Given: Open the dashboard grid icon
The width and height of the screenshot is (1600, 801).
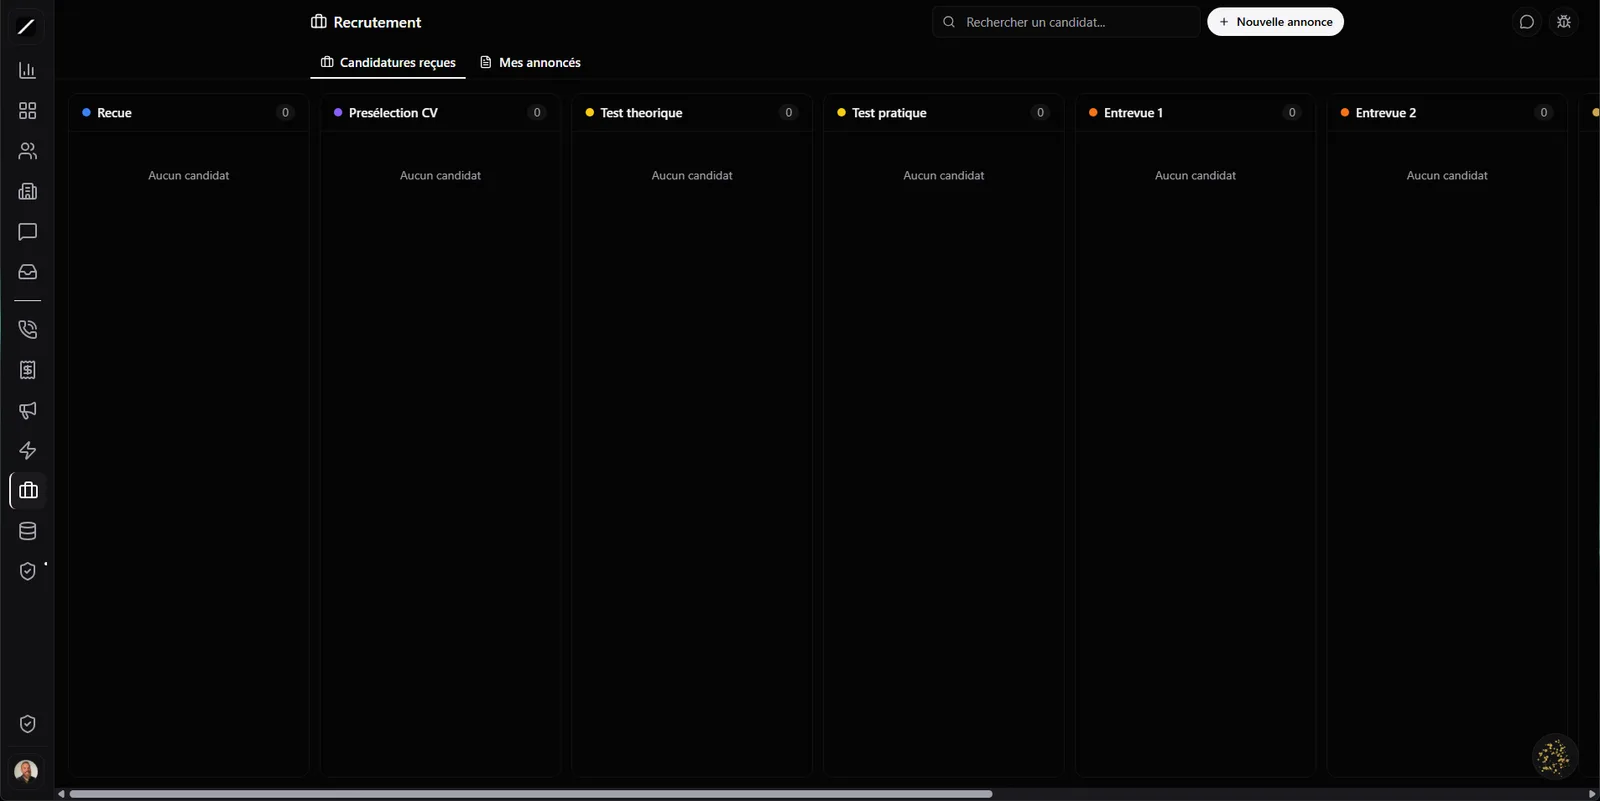Looking at the screenshot, I should 28,111.
